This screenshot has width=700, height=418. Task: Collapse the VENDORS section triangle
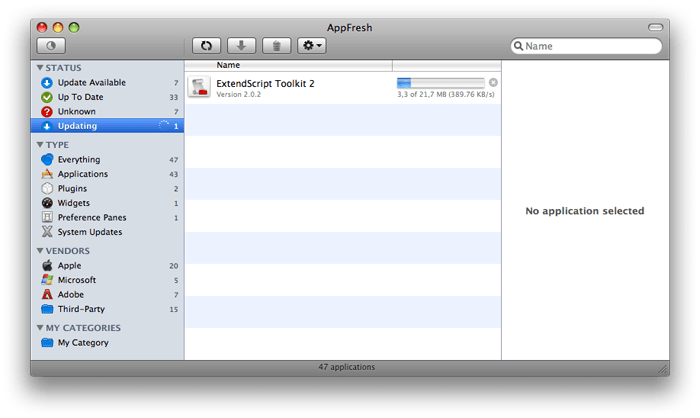(x=40, y=251)
